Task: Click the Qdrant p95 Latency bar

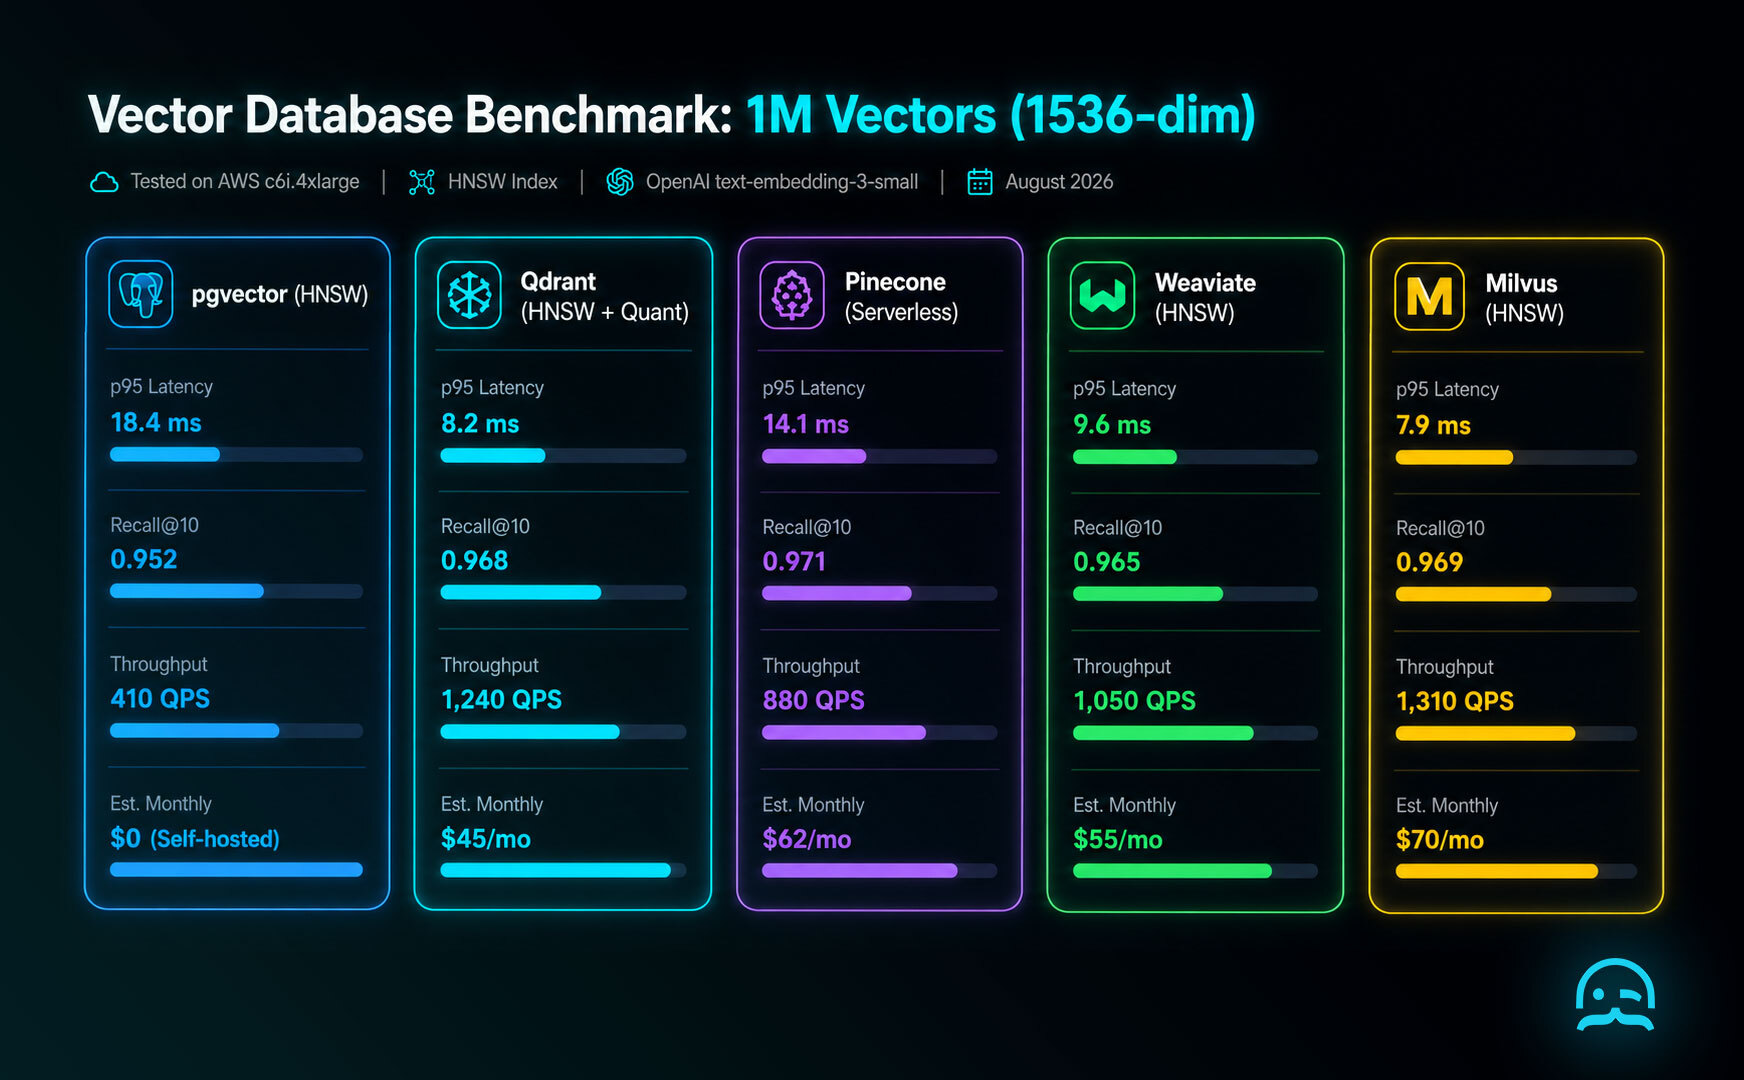Action: [x=563, y=456]
